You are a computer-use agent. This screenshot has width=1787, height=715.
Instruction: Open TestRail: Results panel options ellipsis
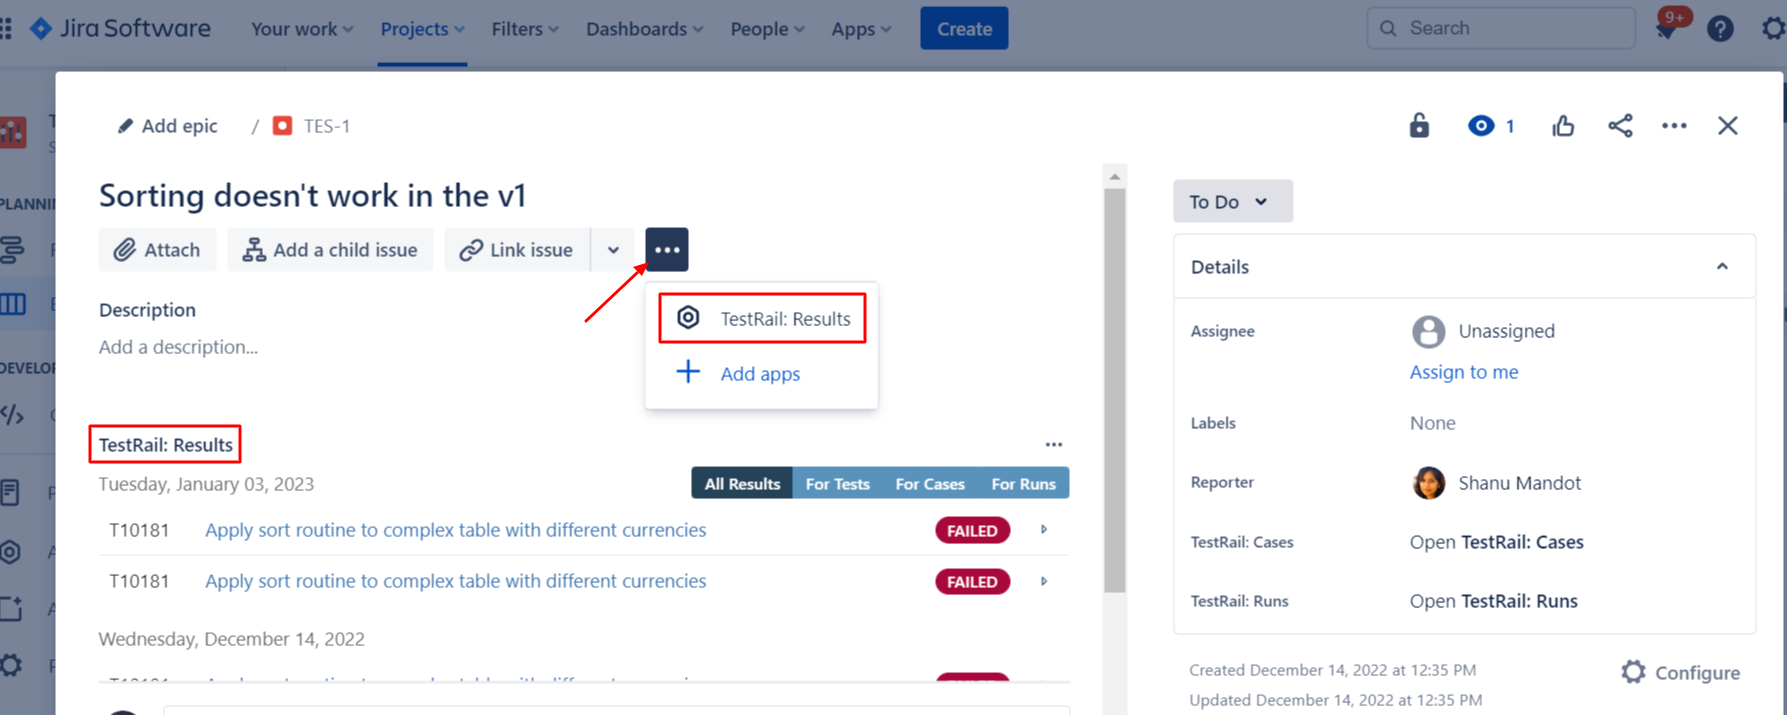[1054, 445]
